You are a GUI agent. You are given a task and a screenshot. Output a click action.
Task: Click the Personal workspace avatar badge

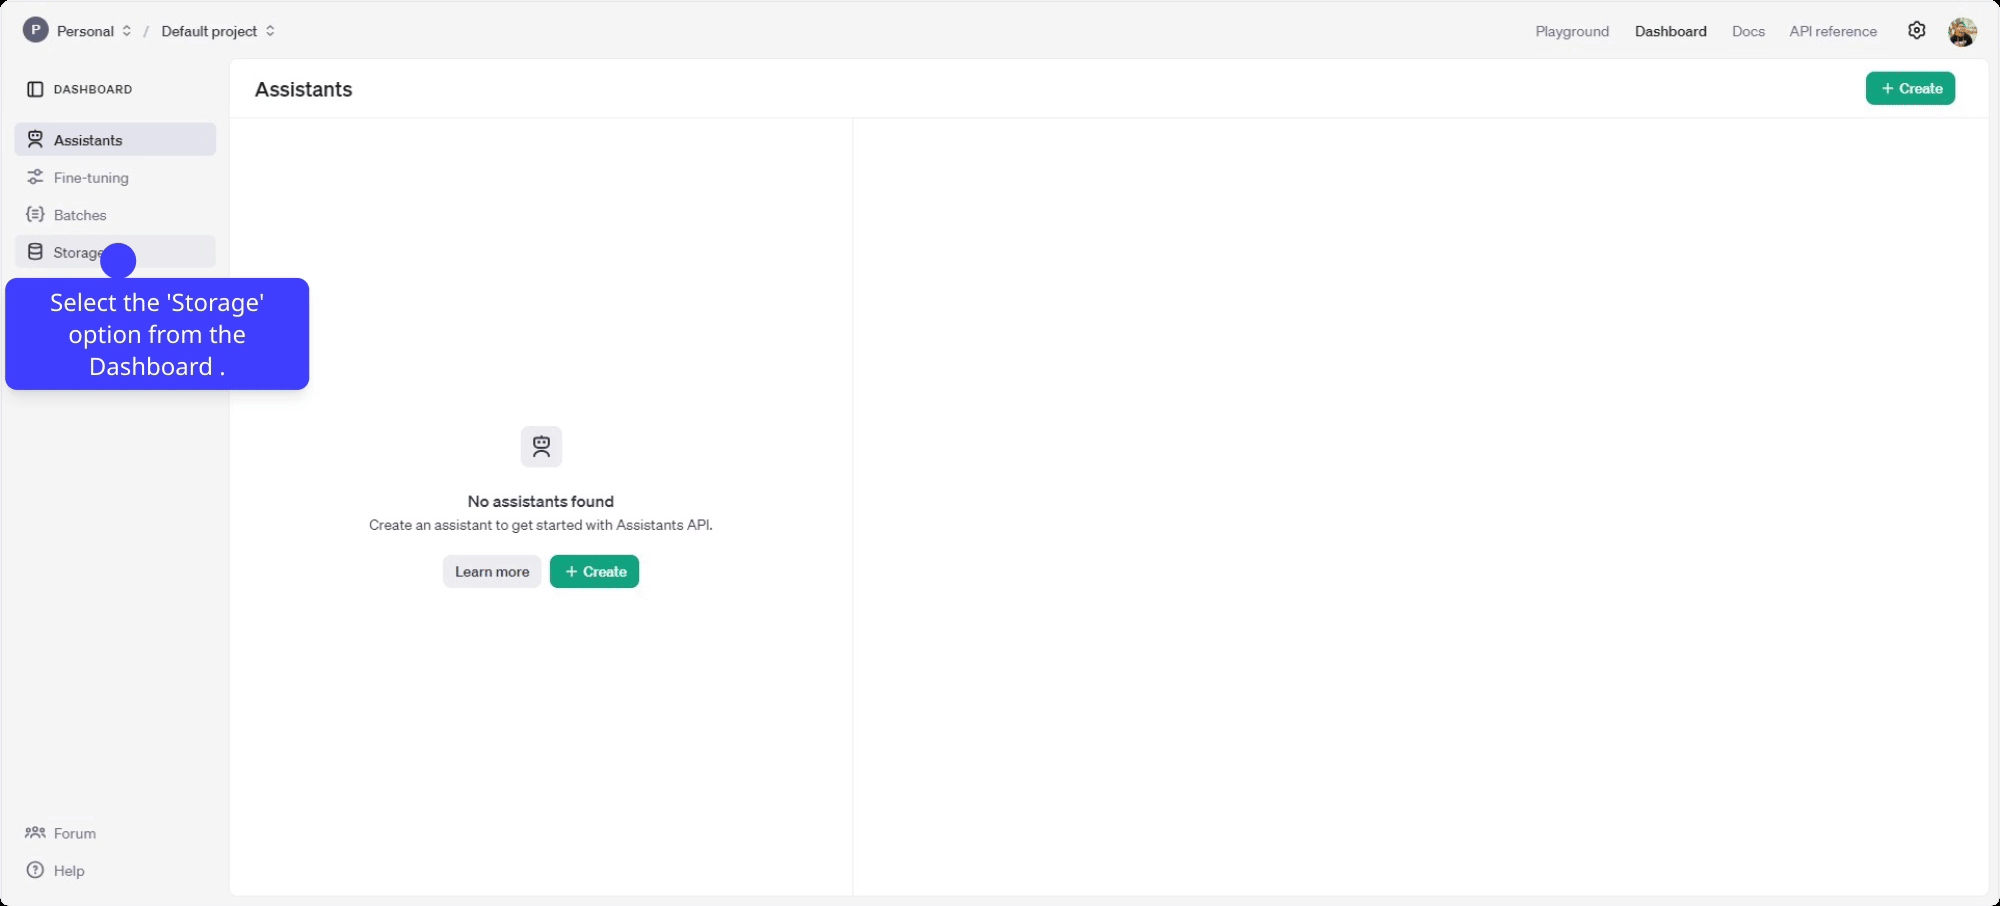35,30
